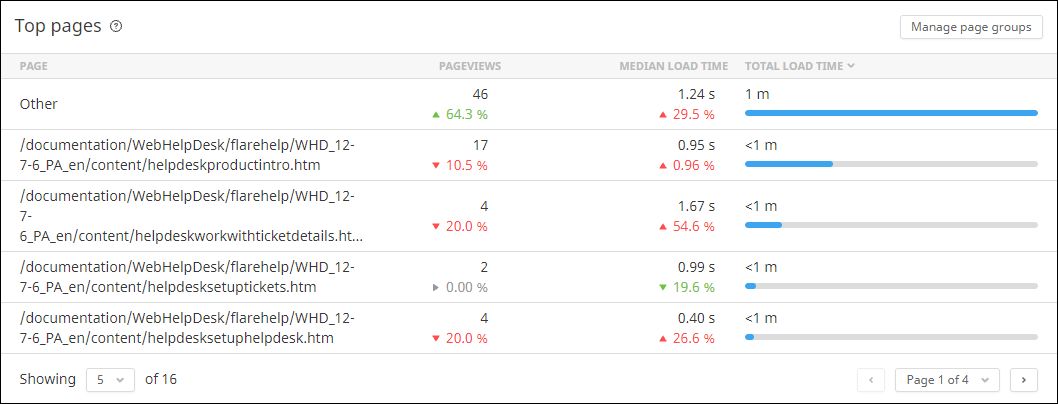Go to the next page arrow

point(1023,380)
